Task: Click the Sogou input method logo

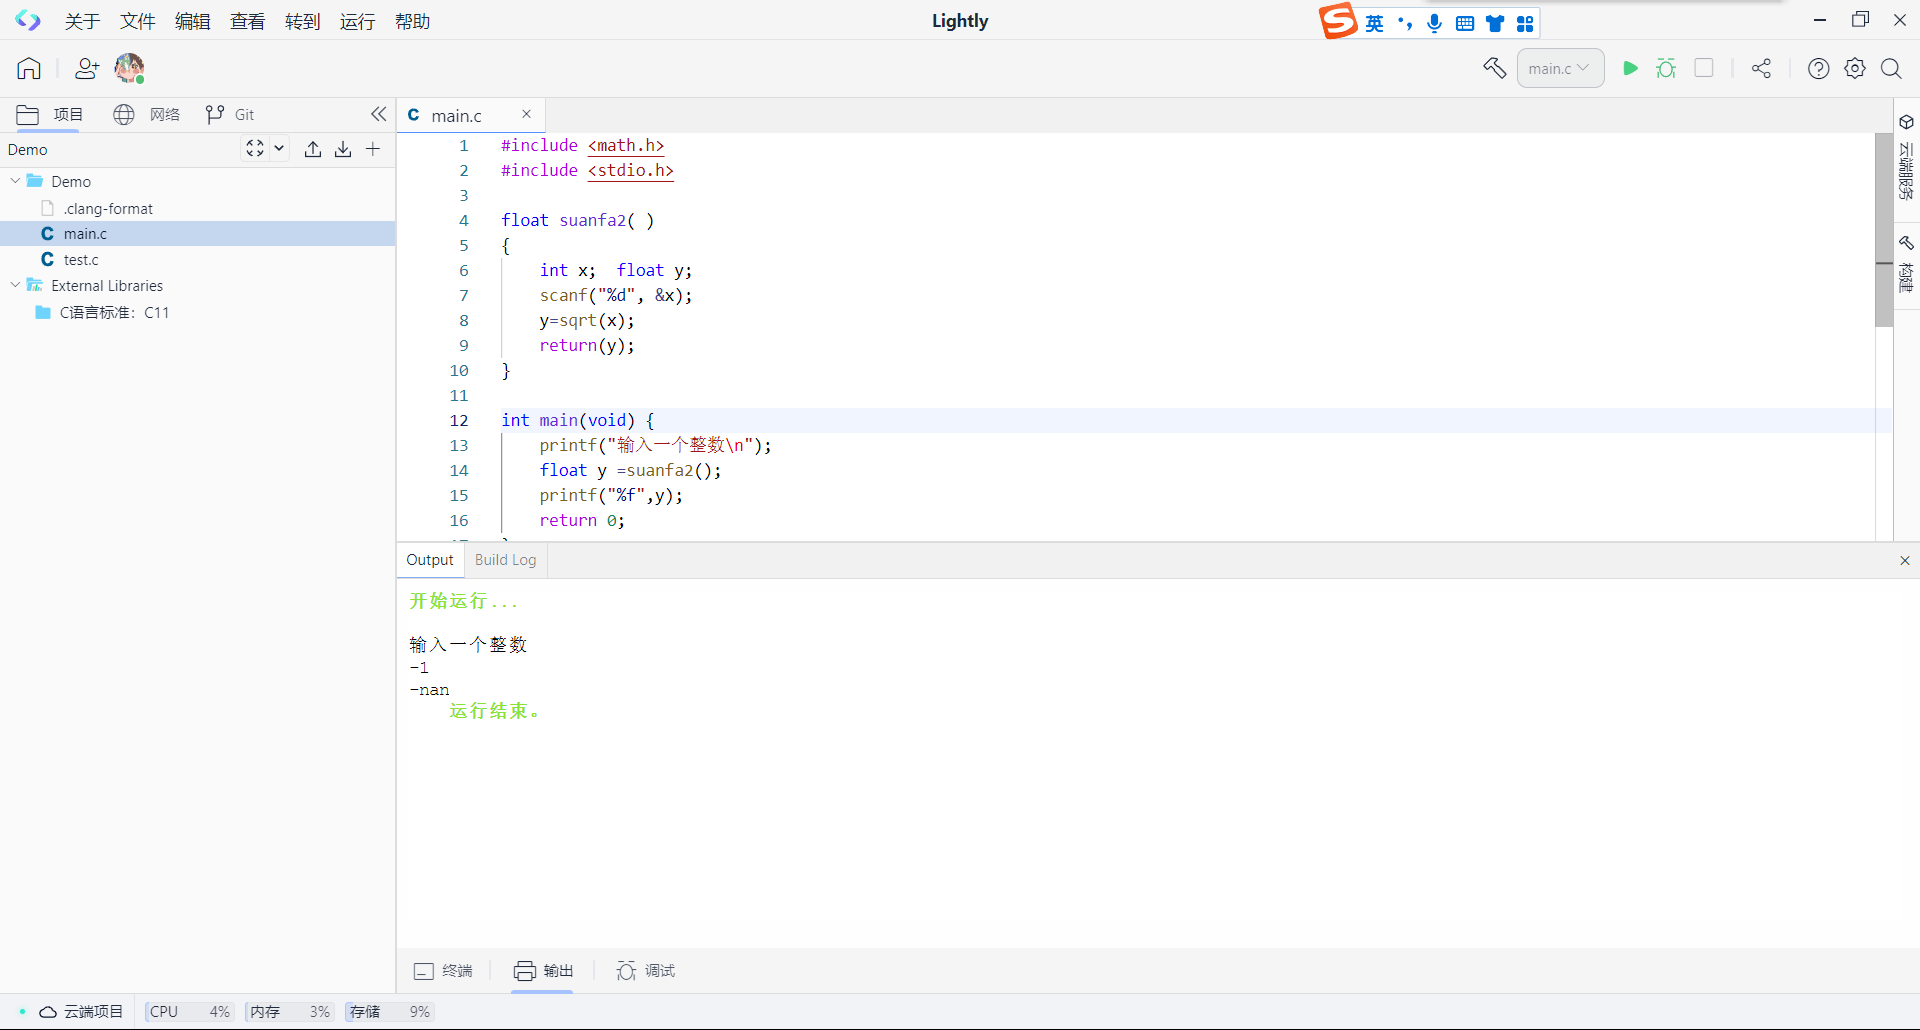Action: coord(1338,21)
